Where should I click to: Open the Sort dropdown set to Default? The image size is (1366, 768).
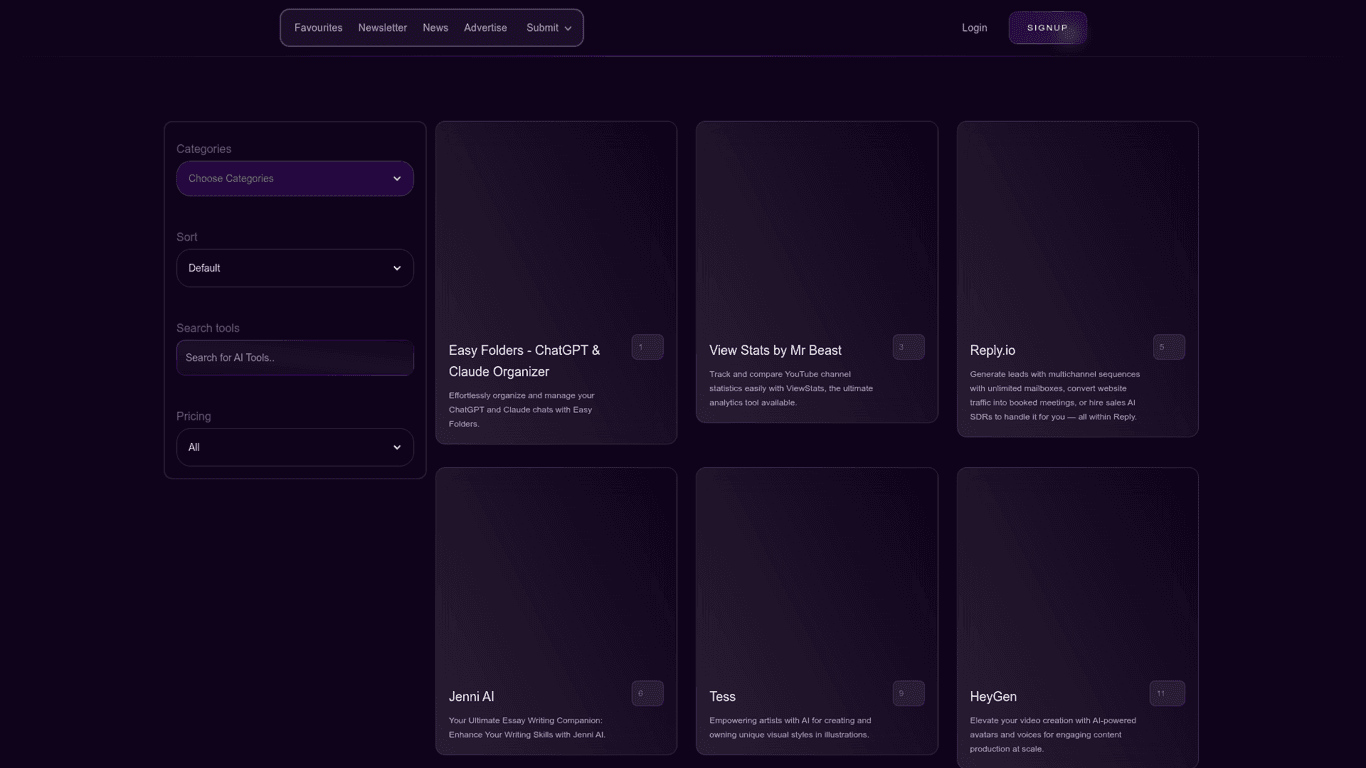click(x=295, y=268)
